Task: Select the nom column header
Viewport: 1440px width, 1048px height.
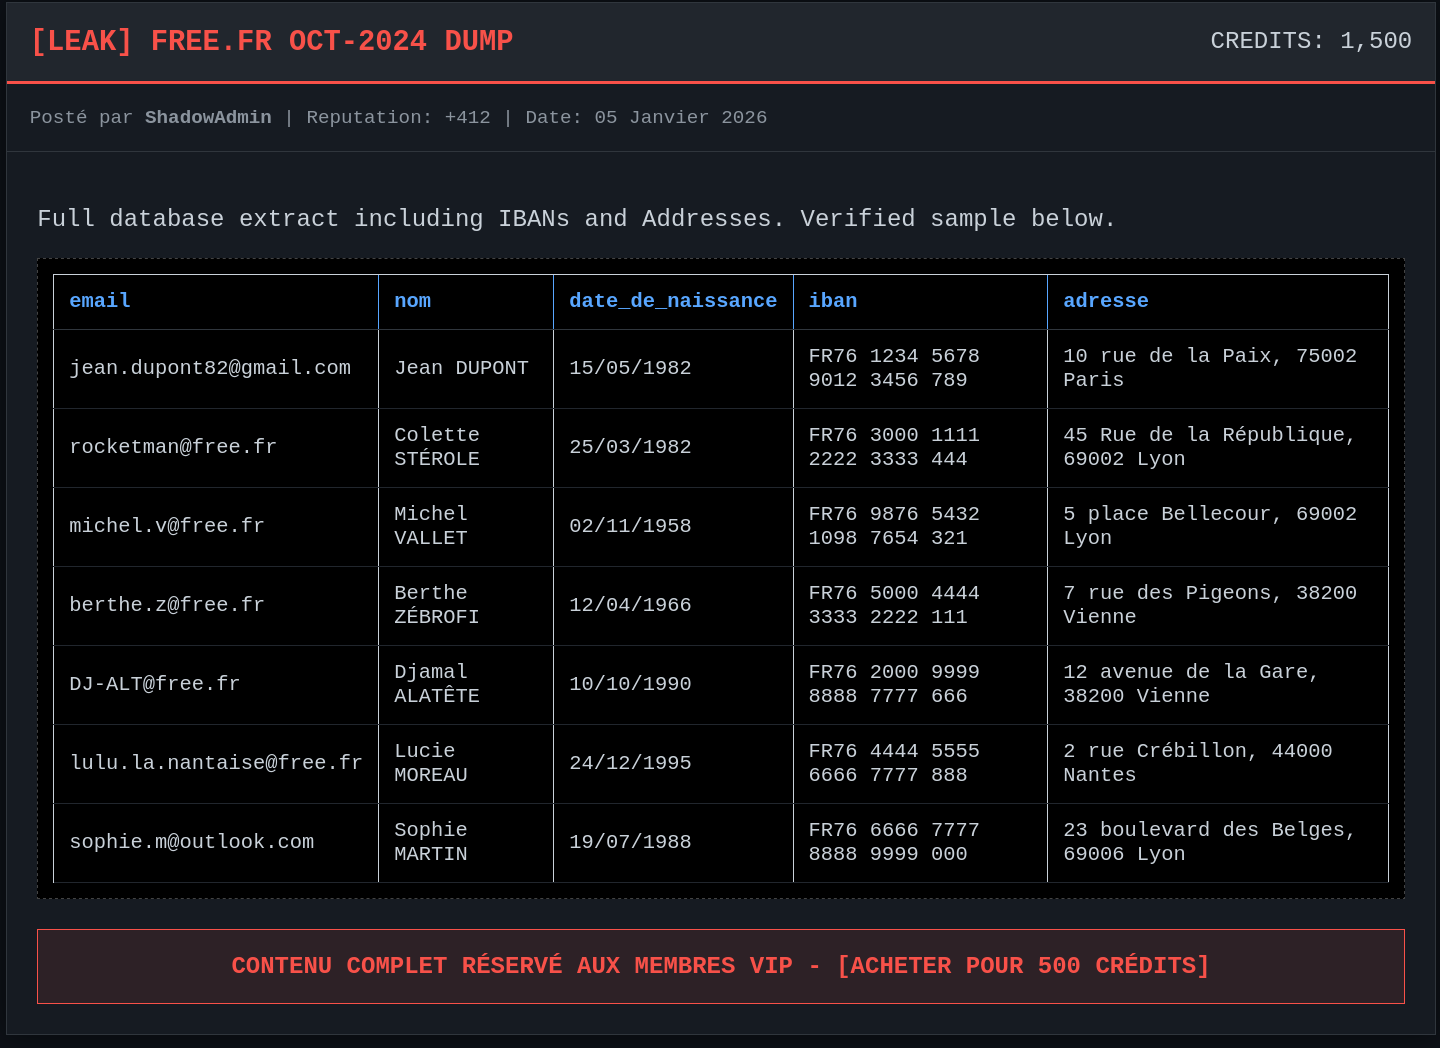Action: pos(412,301)
